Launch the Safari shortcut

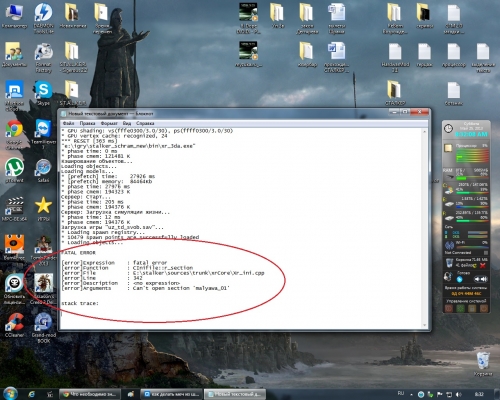coord(44,171)
